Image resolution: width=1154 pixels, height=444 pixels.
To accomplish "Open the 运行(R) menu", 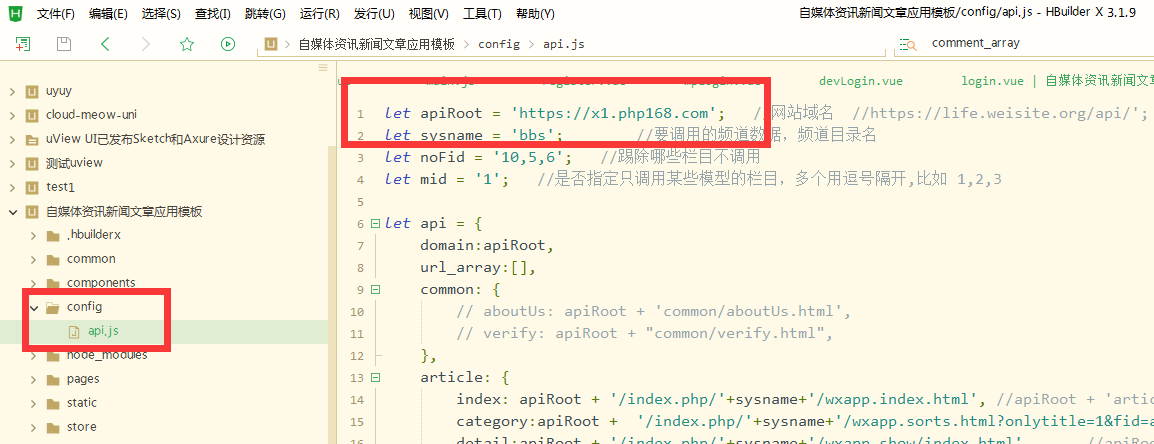I will click(319, 14).
